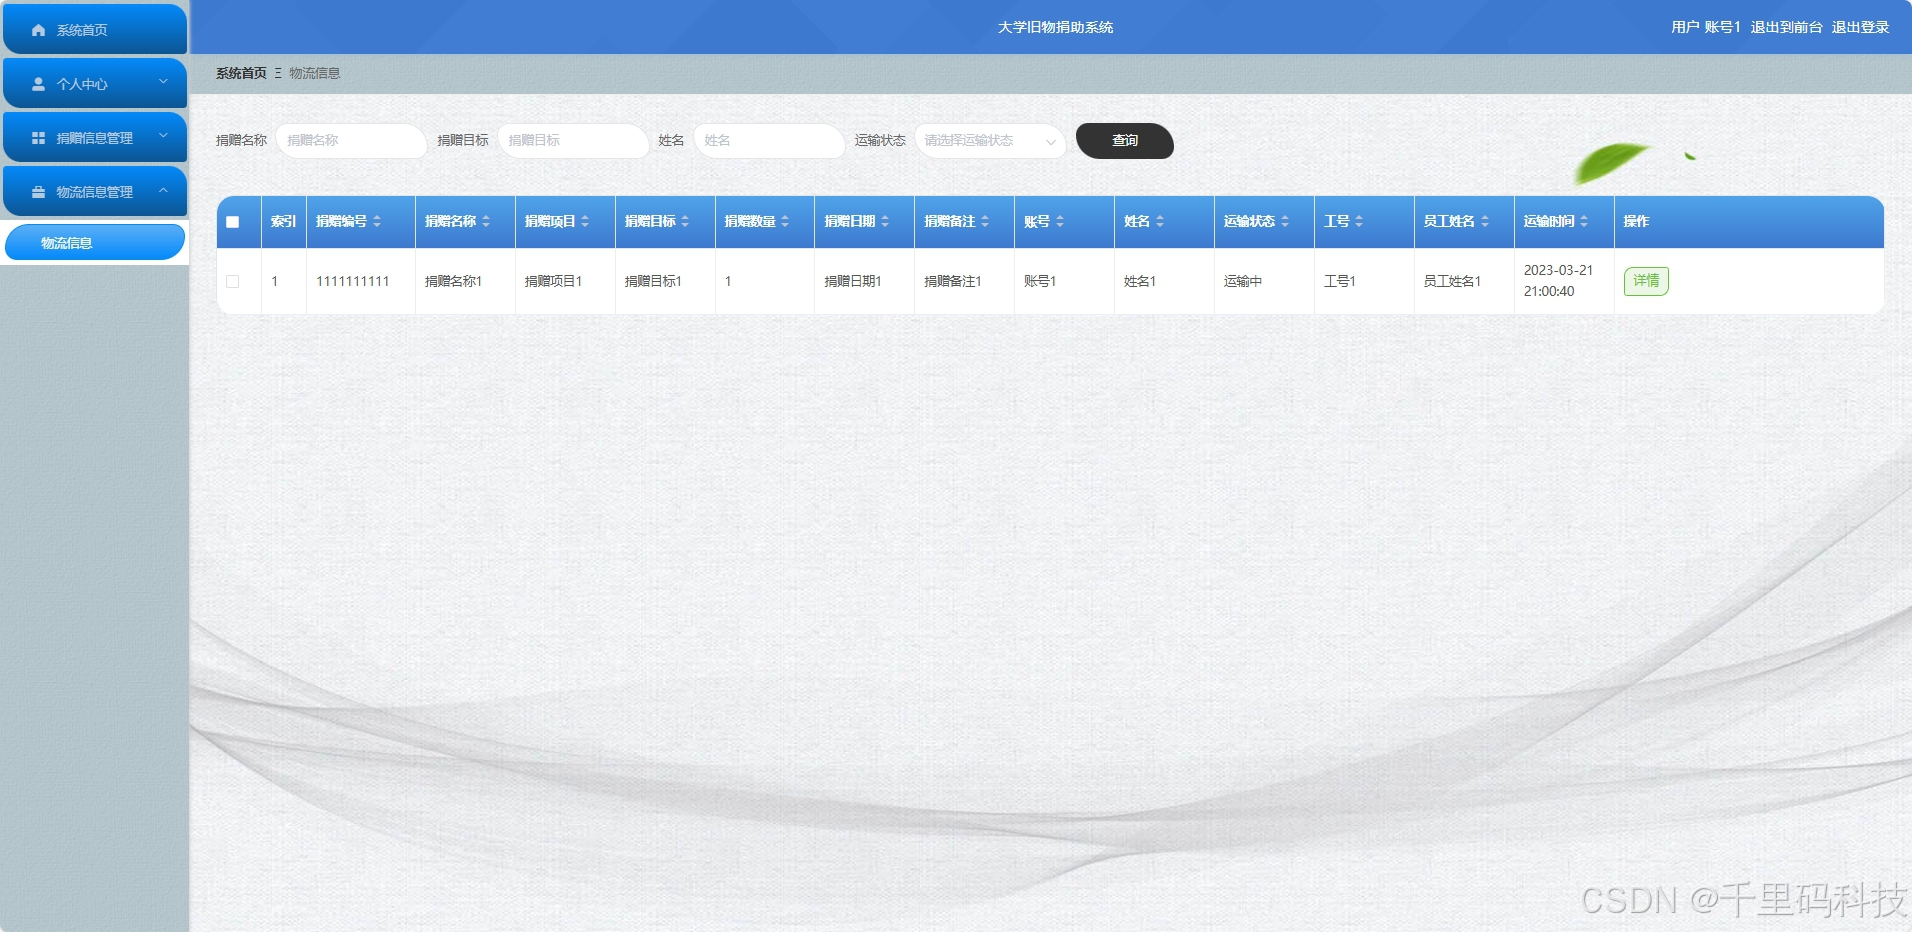Sort by 捐赠目标 column arrows
This screenshot has width=1912, height=932.
[685, 221]
